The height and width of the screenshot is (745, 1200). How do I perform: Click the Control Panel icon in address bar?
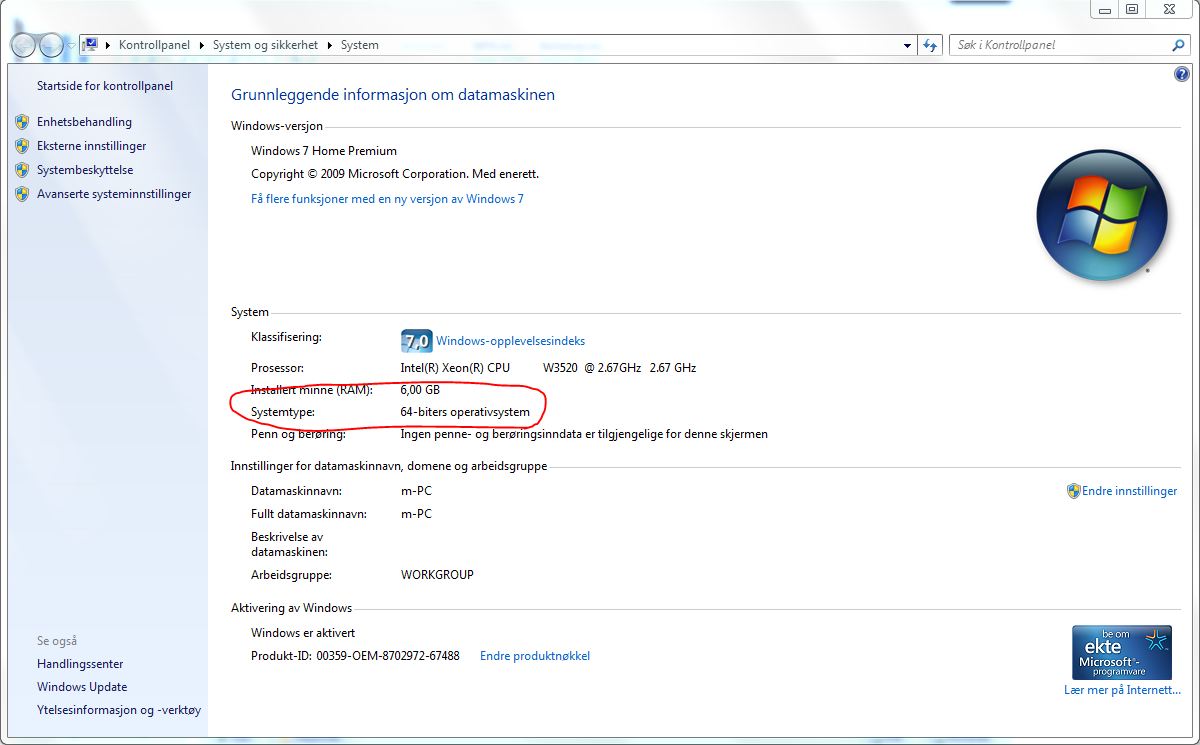coord(91,45)
